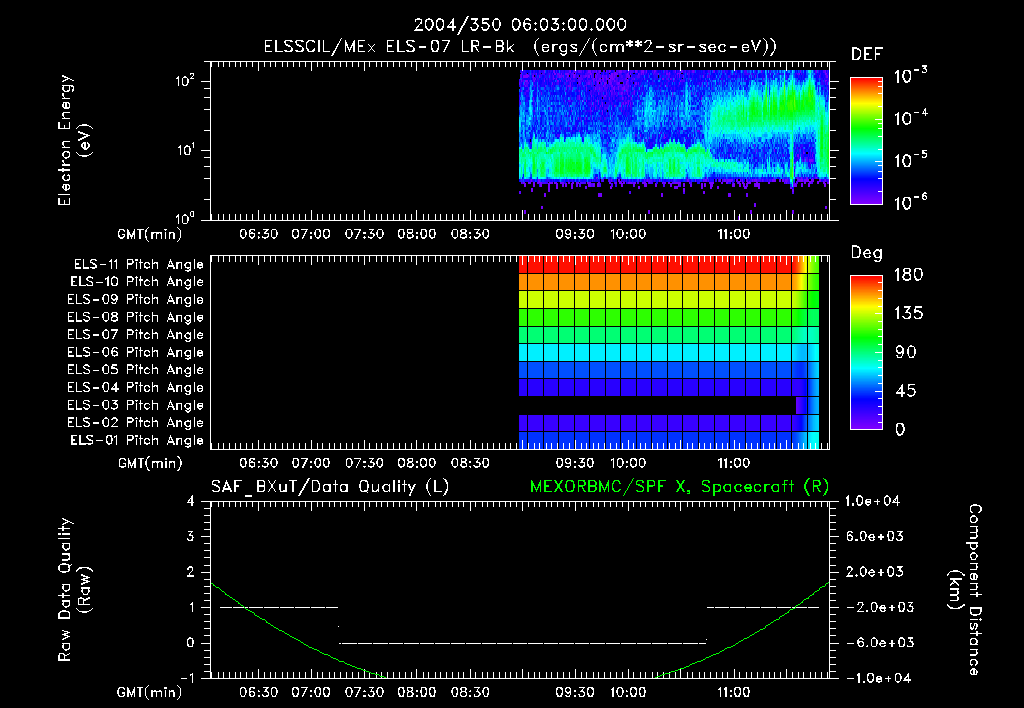The height and width of the screenshot is (708, 1024).
Task: Click the Raw Data Quality (Raw) axis label
Action: (74, 590)
